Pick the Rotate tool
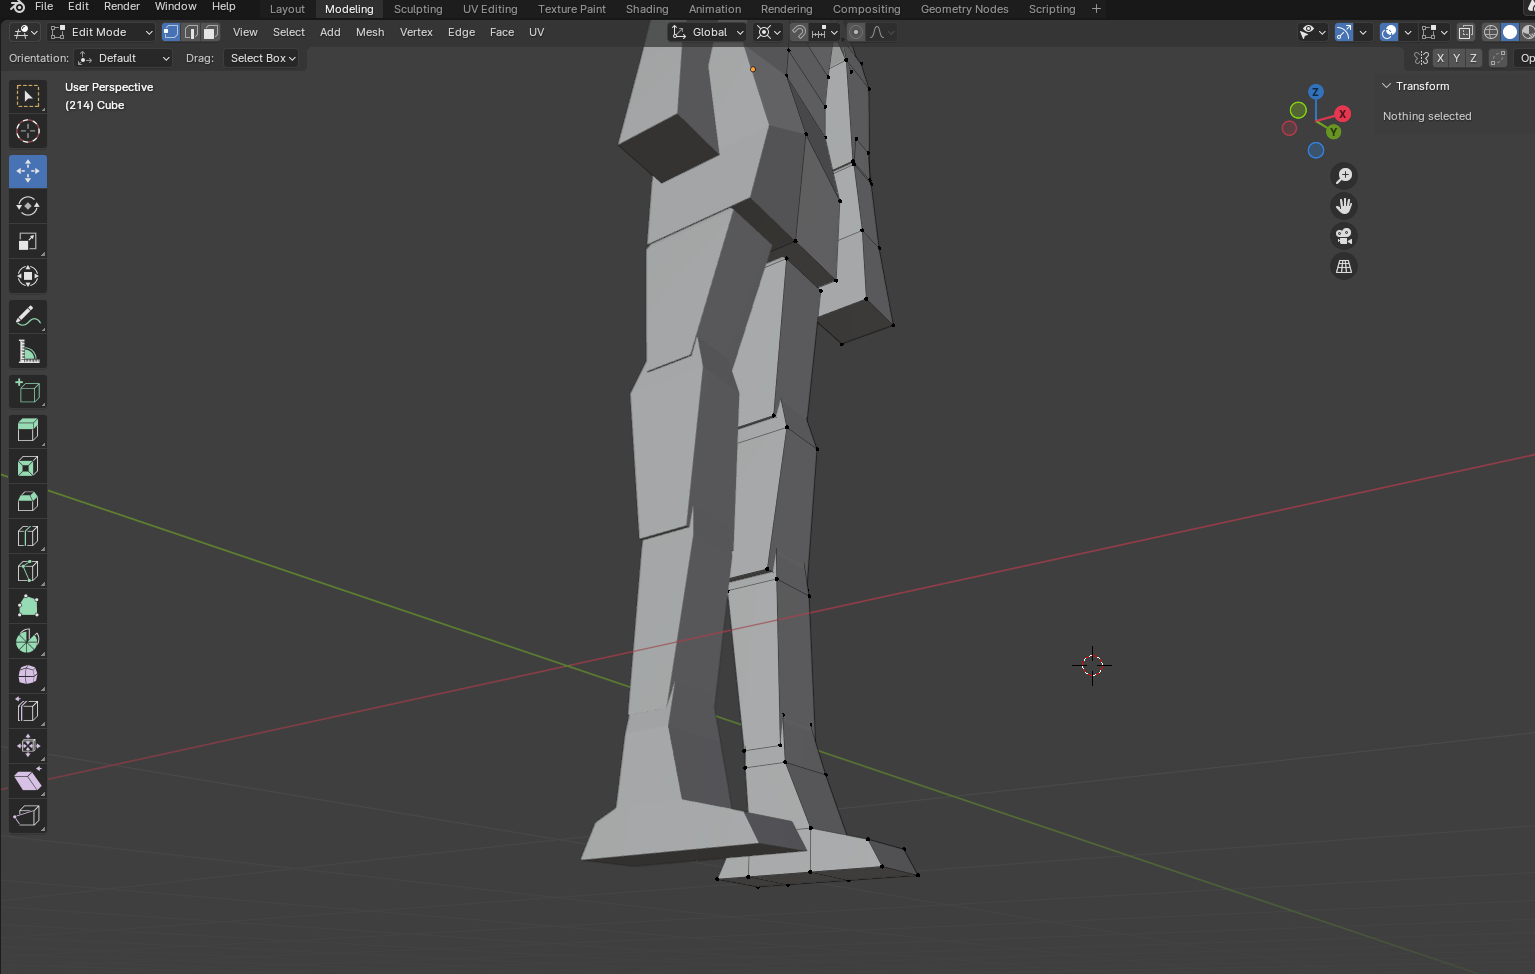 28,206
